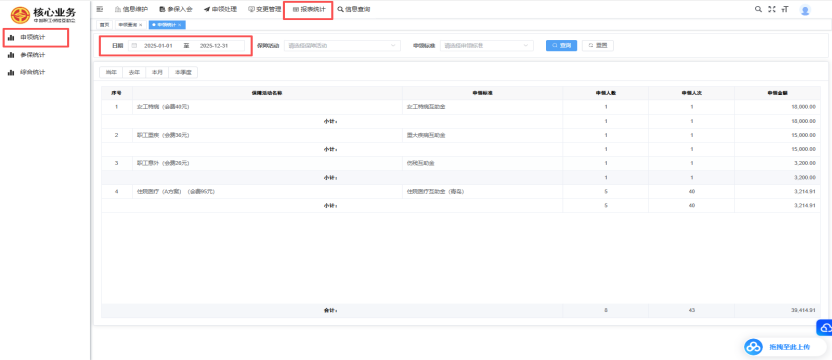Select the 当年 quick range
Viewport: 832px width, 360px height.
click(111, 72)
